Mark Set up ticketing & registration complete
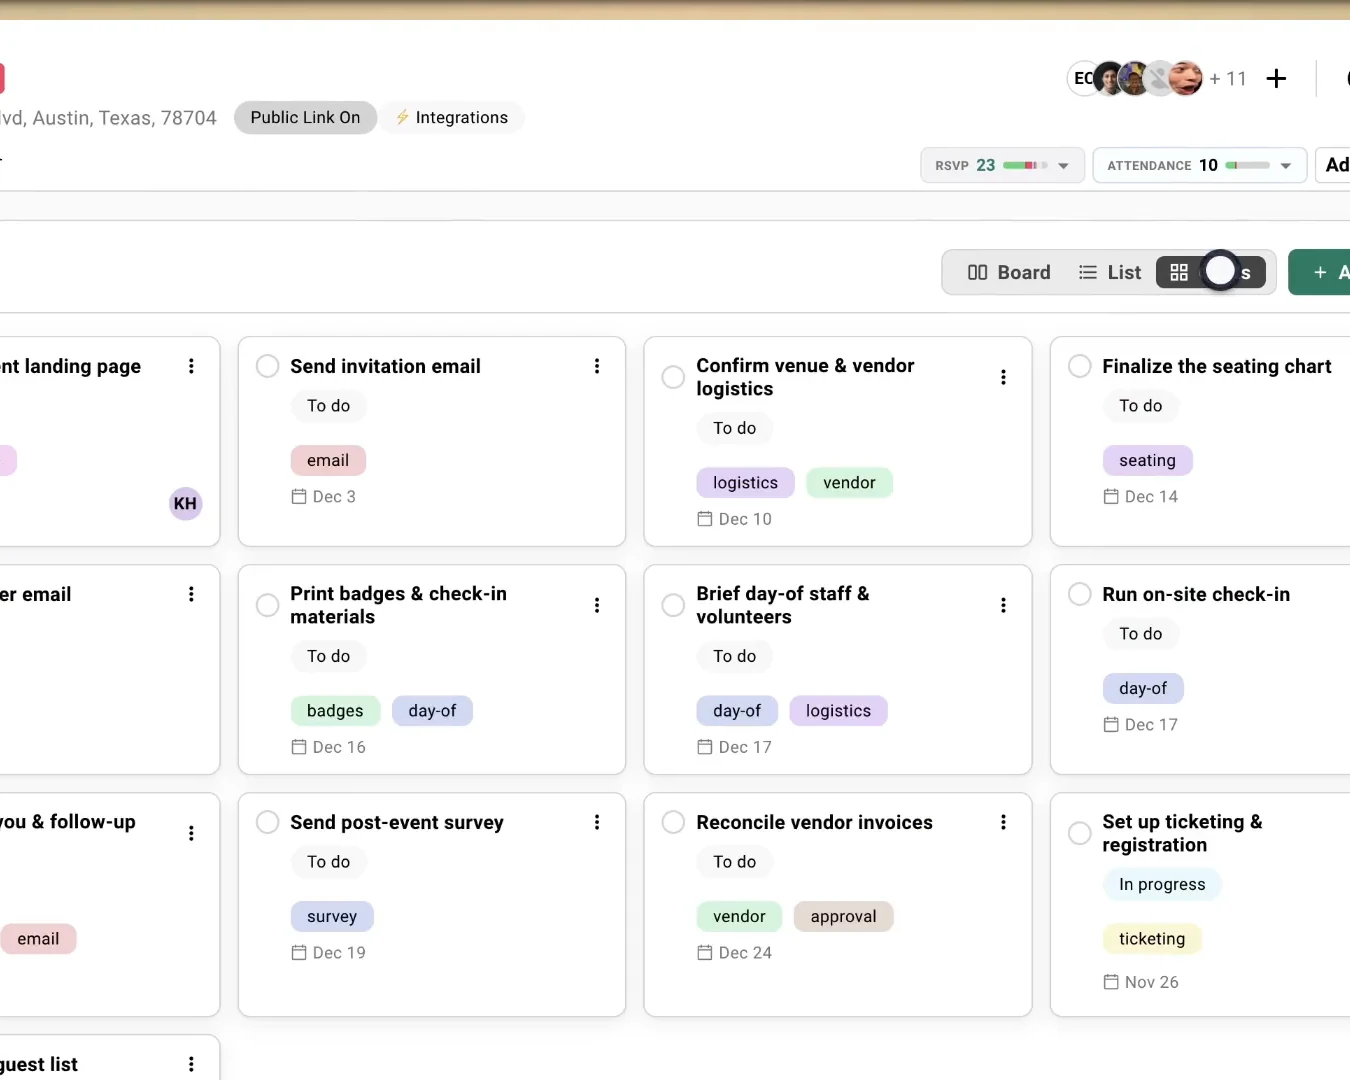The image size is (1350, 1080). click(x=1079, y=833)
